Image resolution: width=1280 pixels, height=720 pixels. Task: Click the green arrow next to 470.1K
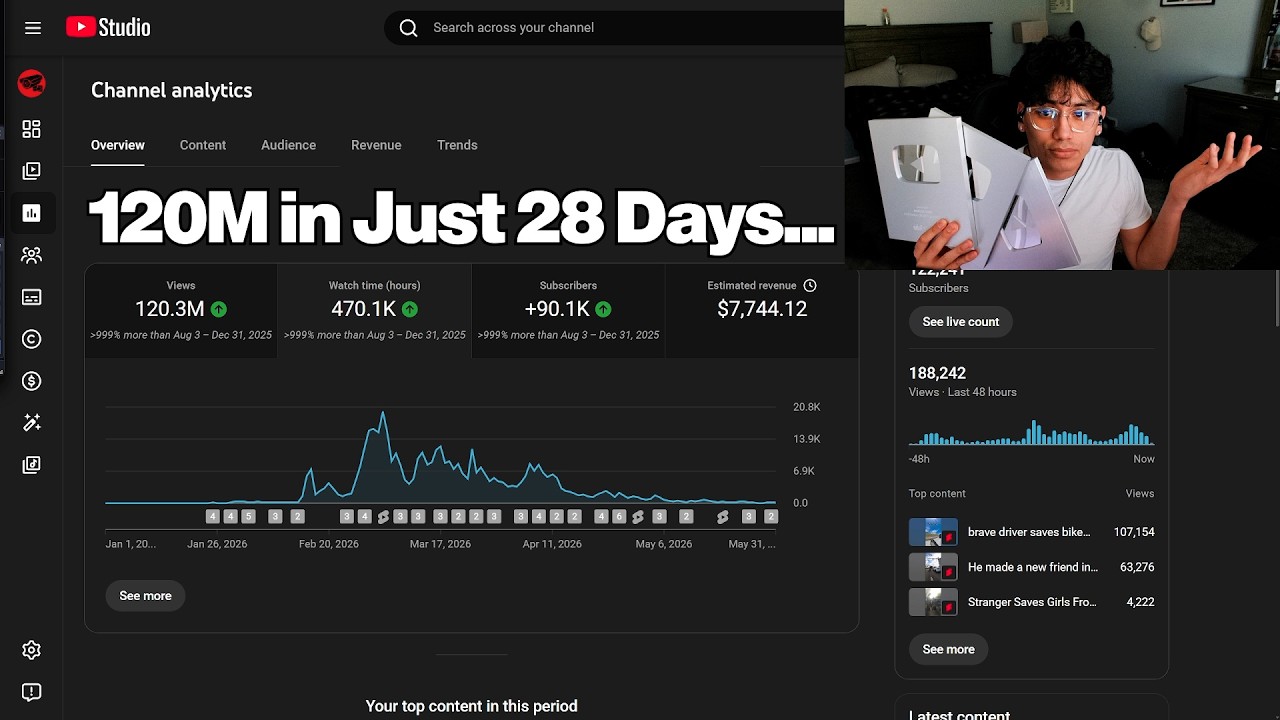[410, 310]
